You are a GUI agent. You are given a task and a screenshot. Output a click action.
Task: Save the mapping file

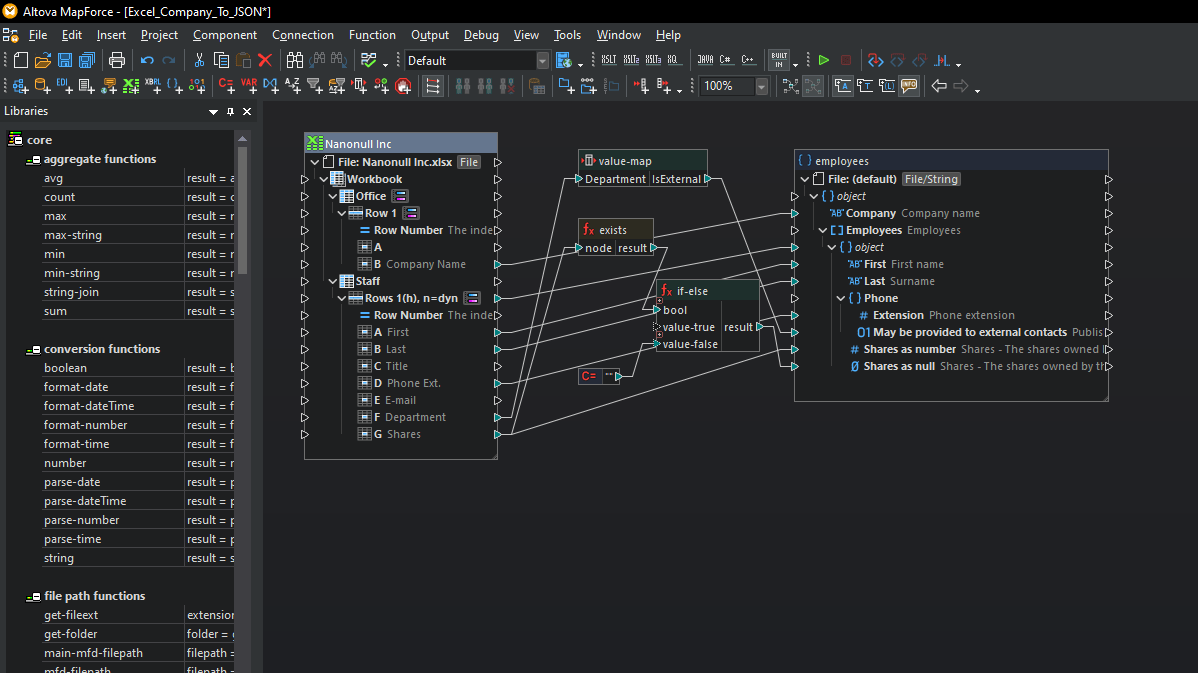(65, 60)
